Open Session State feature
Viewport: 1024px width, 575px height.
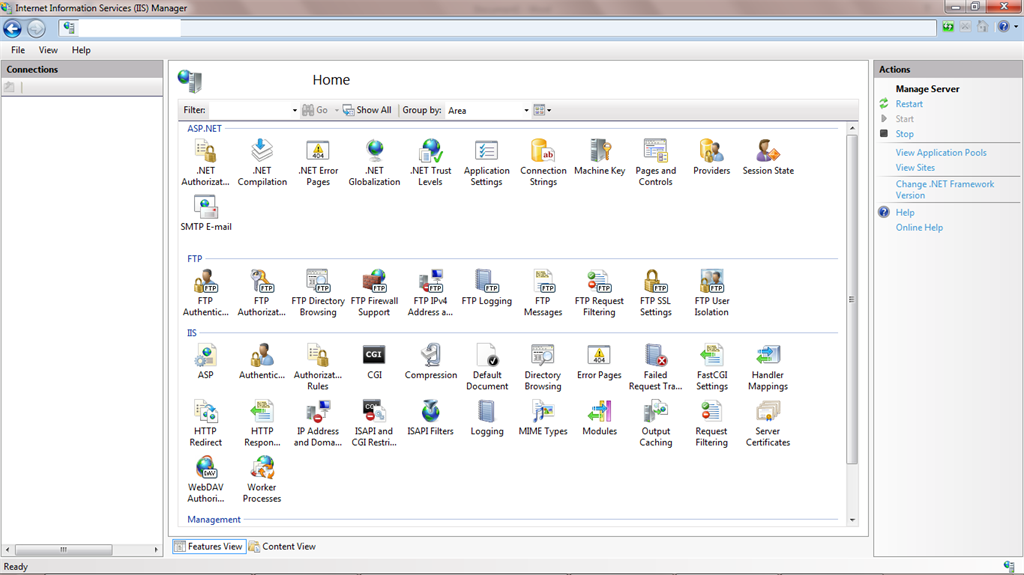pyautogui.click(x=768, y=157)
